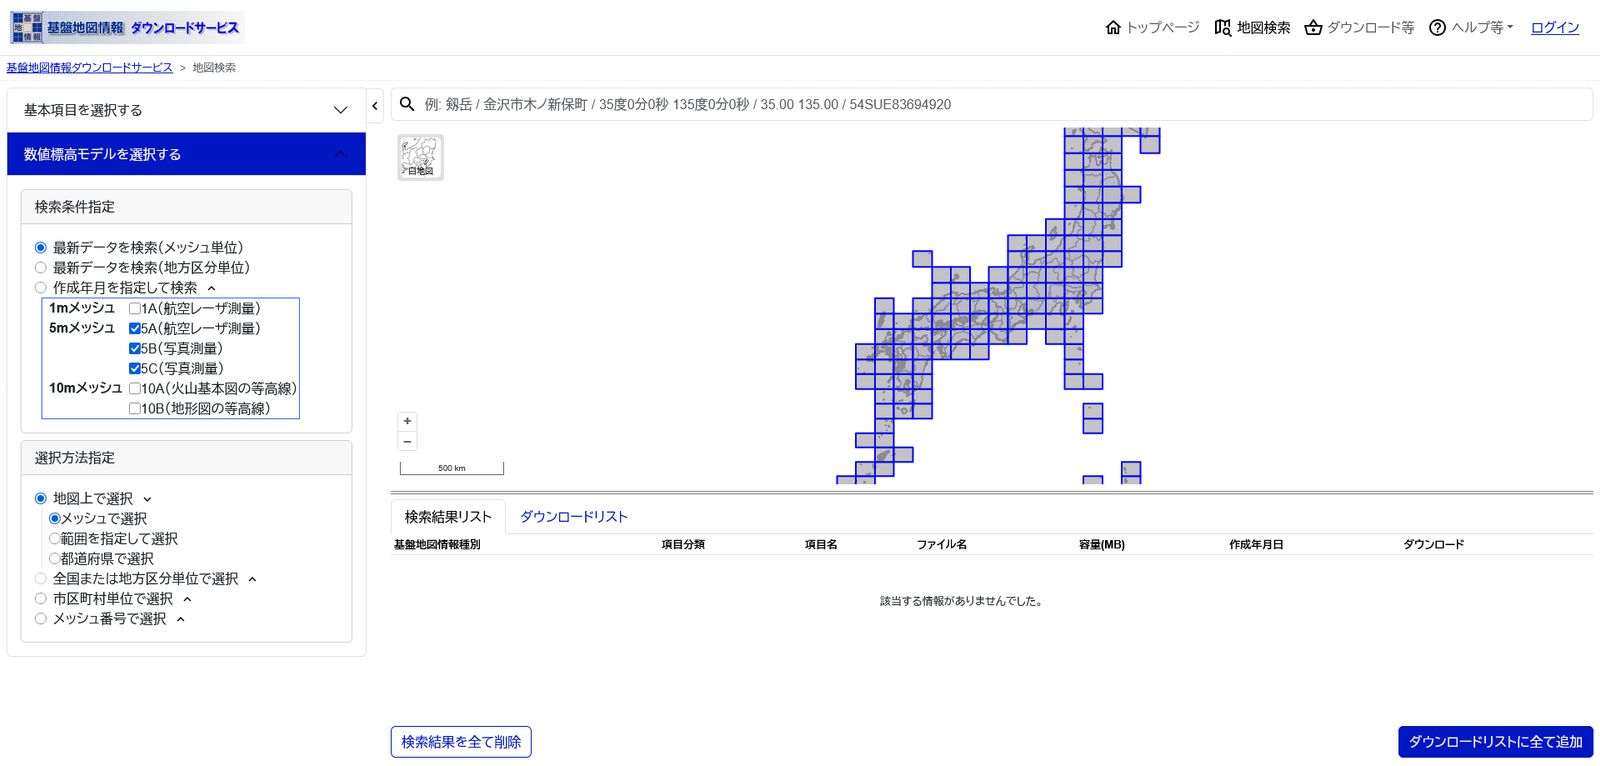Click the ログイン link
Viewport: 1600px width, 766px height.
click(x=1555, y=27)
